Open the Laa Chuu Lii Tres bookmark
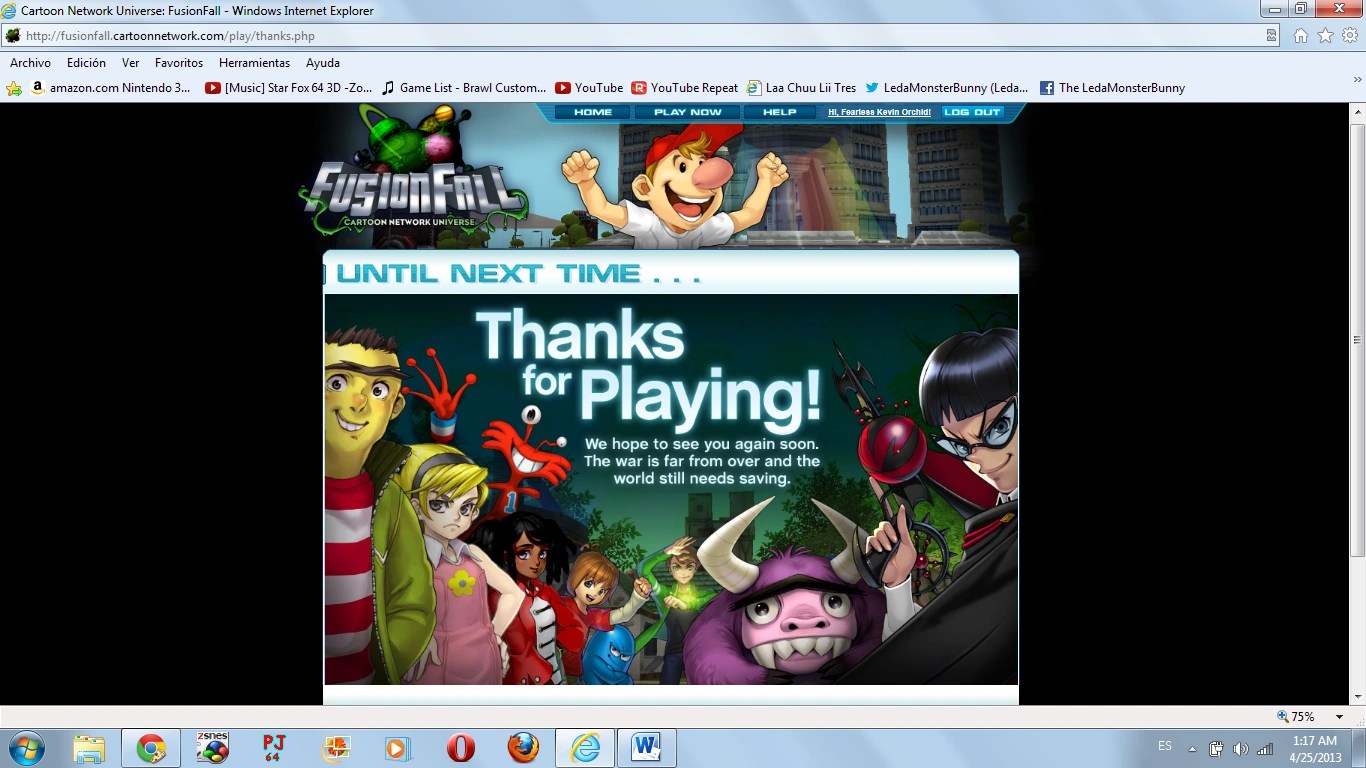 pyautogui.click(x=801, y=88)
